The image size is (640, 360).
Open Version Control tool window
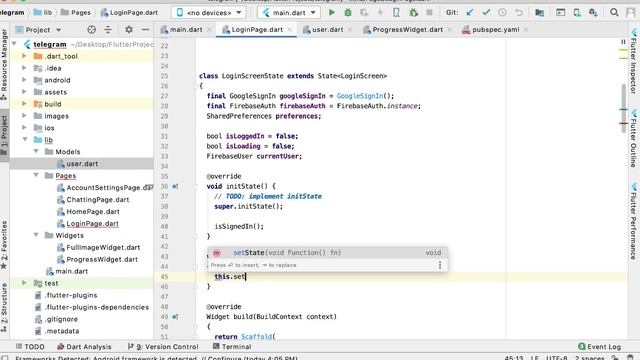click(163, 347)
